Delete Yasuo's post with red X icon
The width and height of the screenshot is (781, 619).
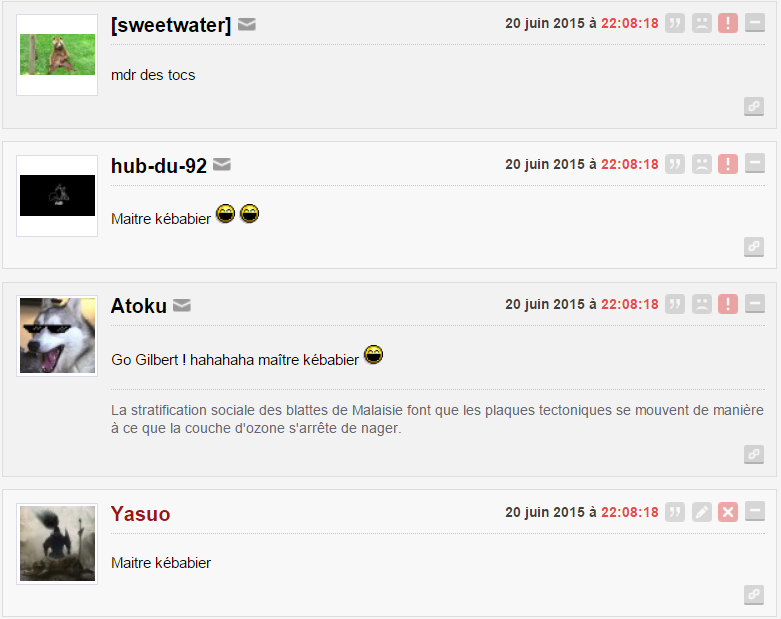[x=728, y=512]
